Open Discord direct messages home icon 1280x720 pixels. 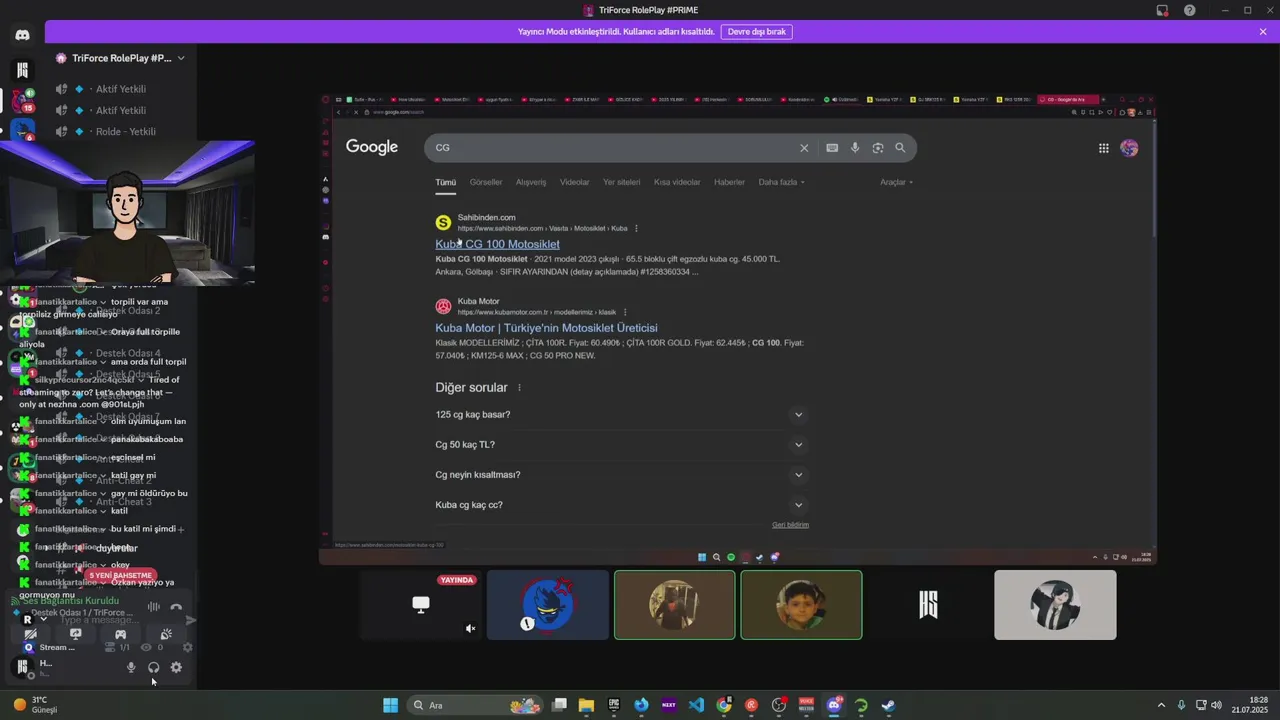22,35
